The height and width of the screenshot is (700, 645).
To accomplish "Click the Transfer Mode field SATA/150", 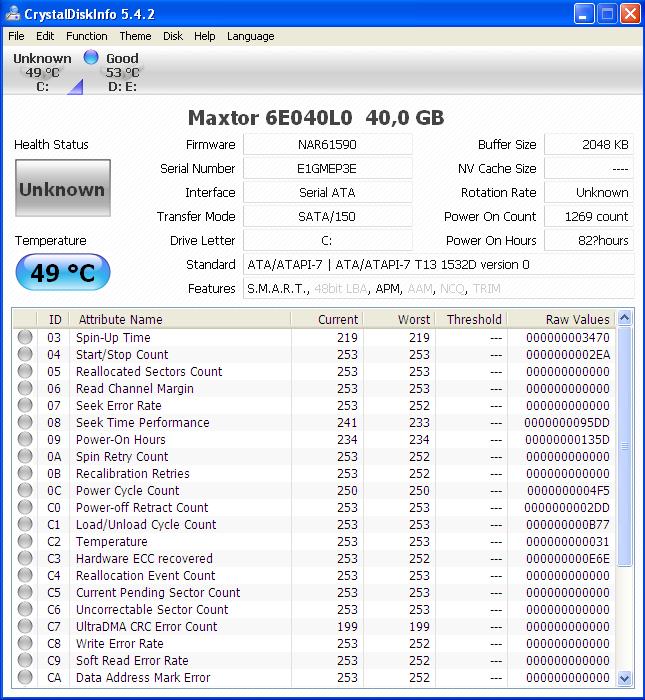I will coord(328,217).
